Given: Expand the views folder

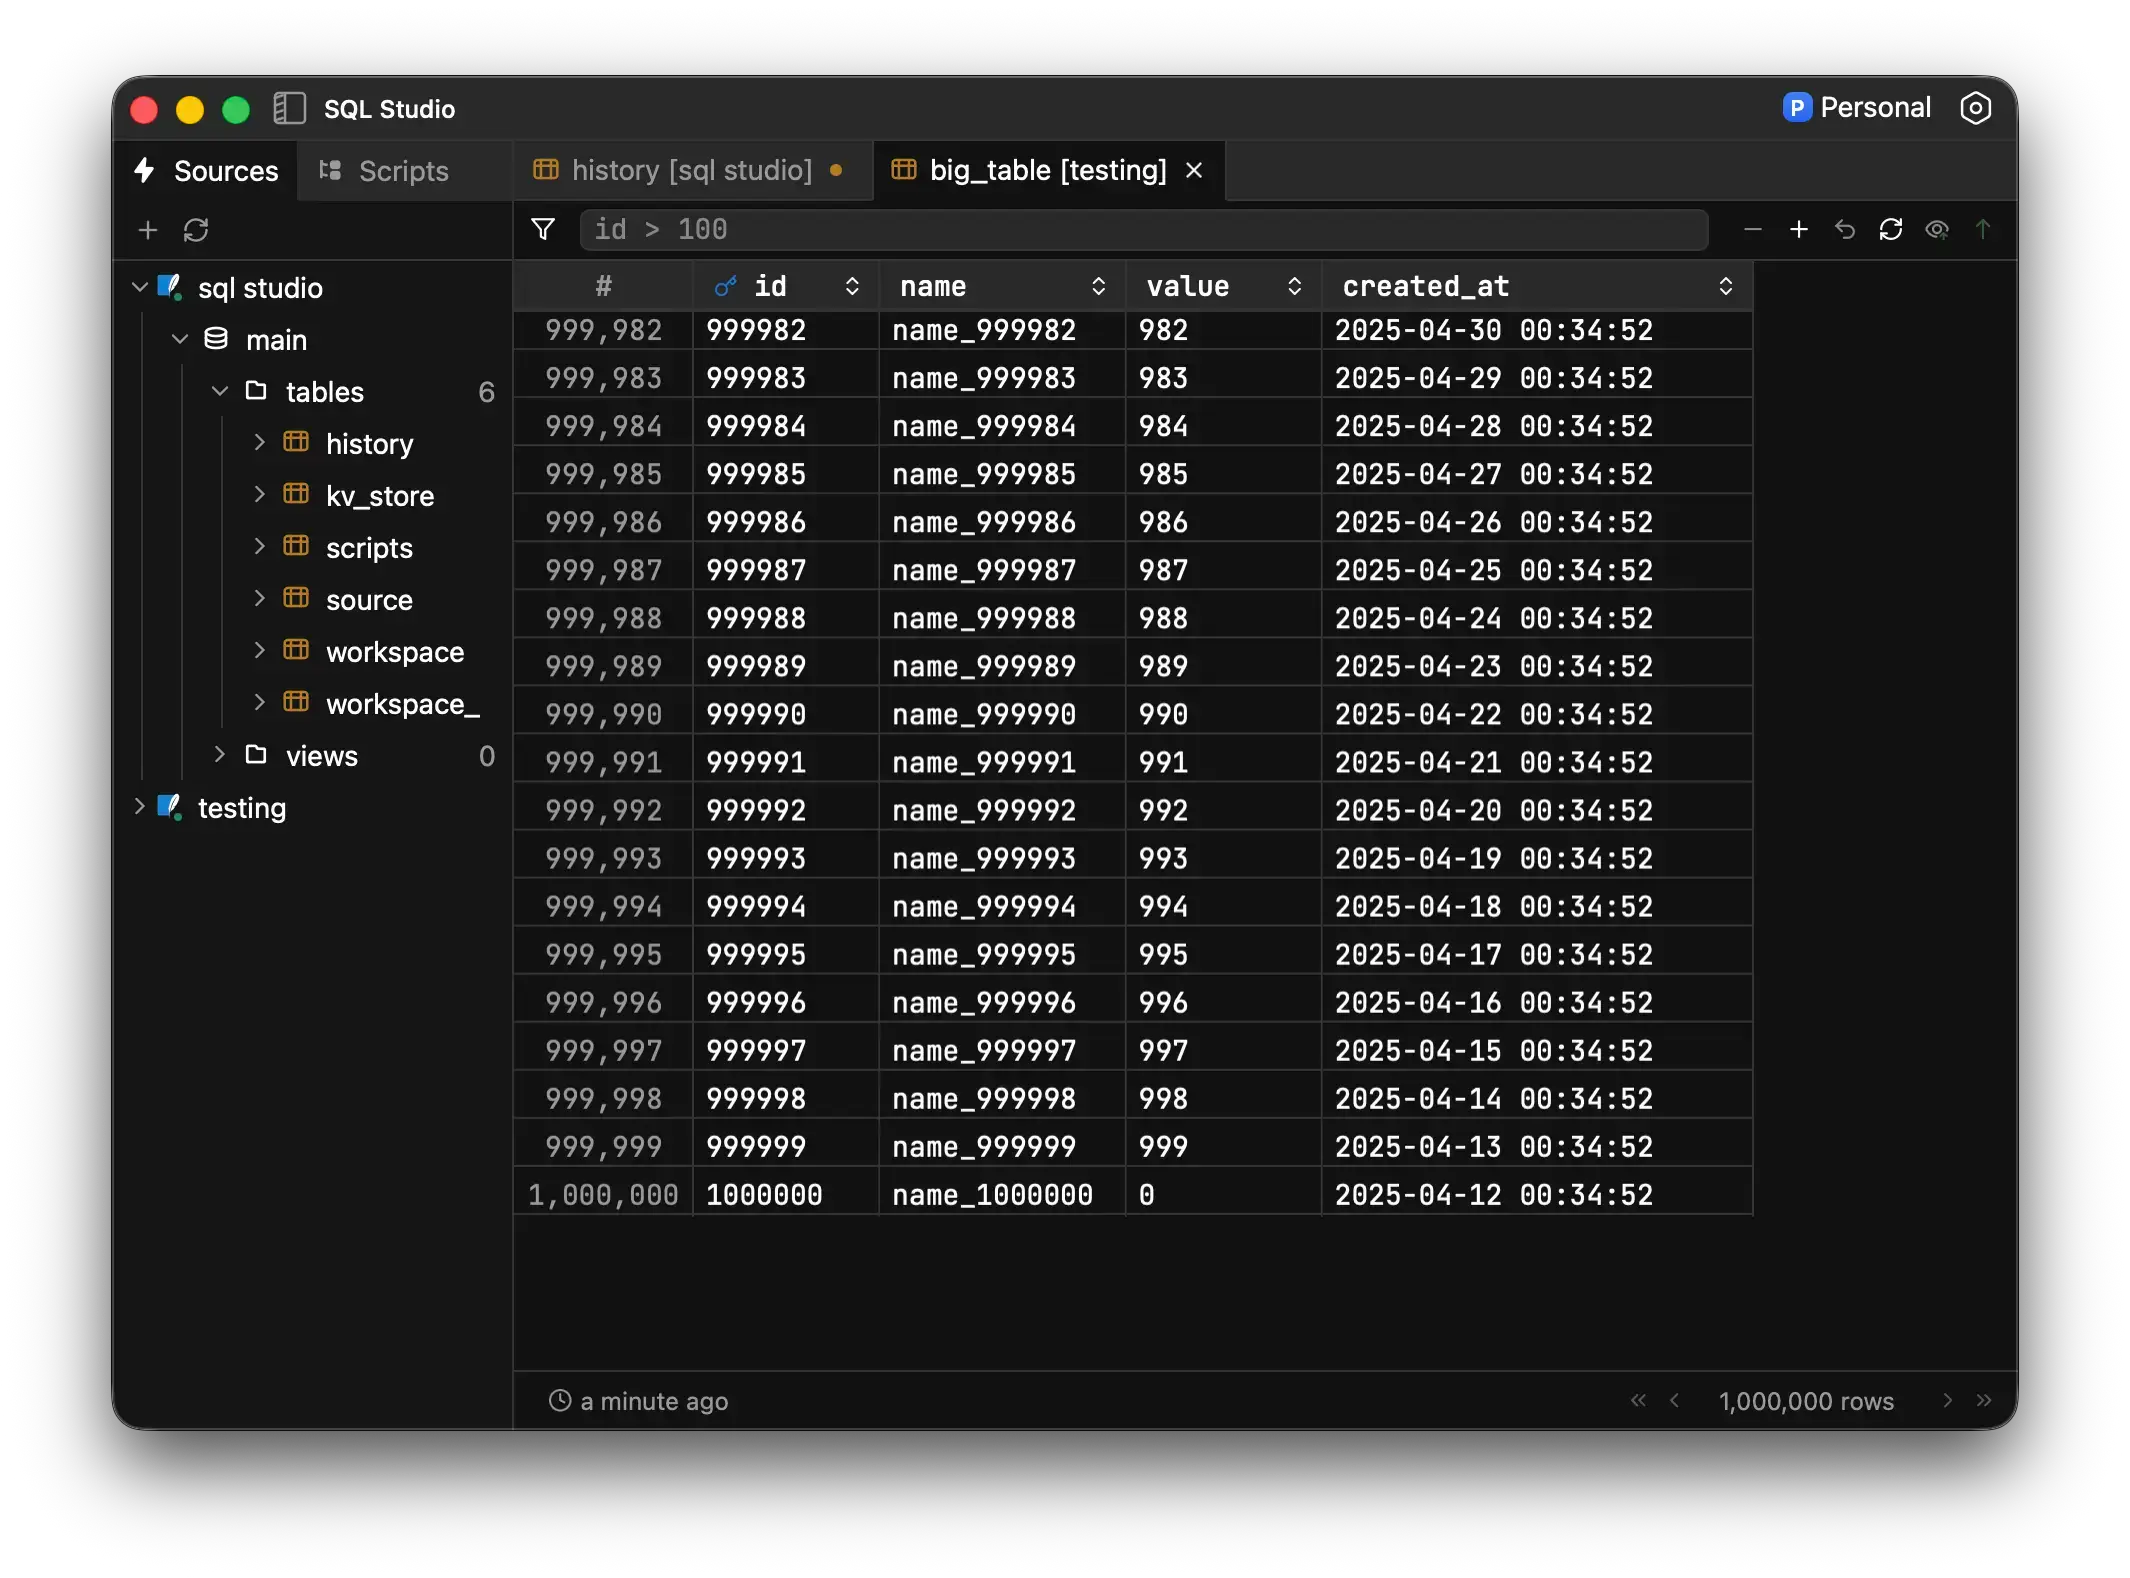Looking at the screenshot, I should 219,755.
